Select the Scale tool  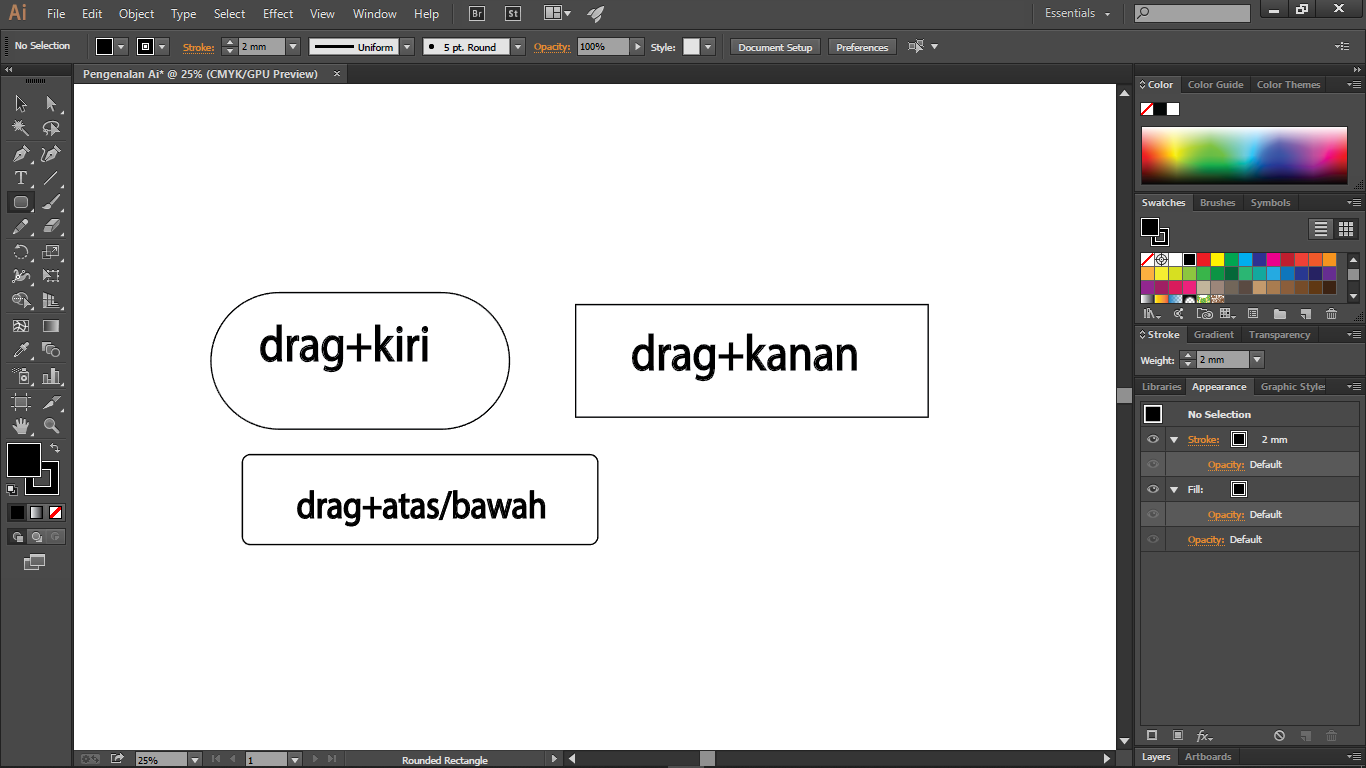(51, 252)
